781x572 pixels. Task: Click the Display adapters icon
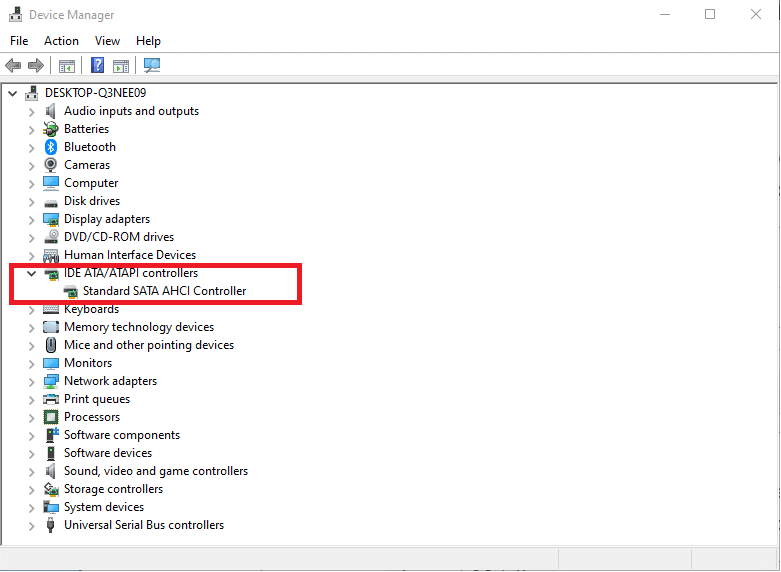tap(51, 219)
